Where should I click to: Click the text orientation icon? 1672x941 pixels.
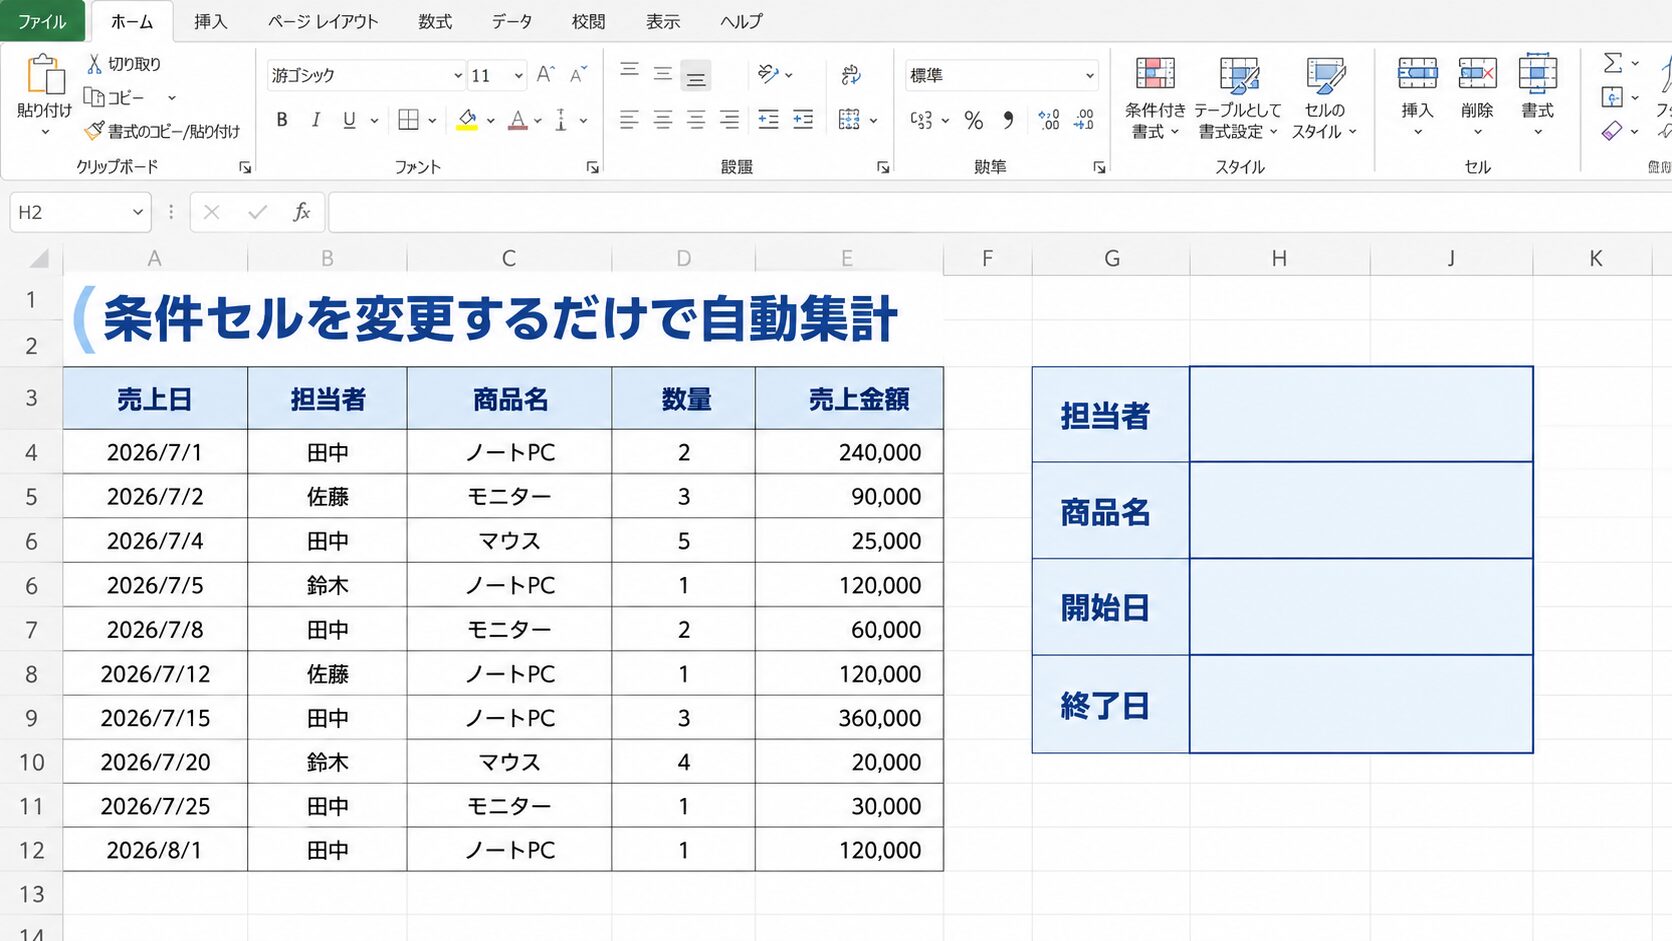pos(768,74)
